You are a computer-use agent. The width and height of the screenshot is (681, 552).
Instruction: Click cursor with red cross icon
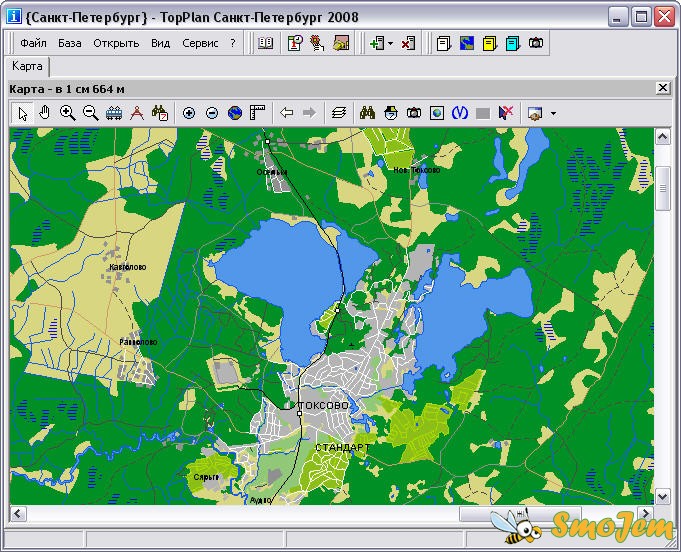(506, 113)
